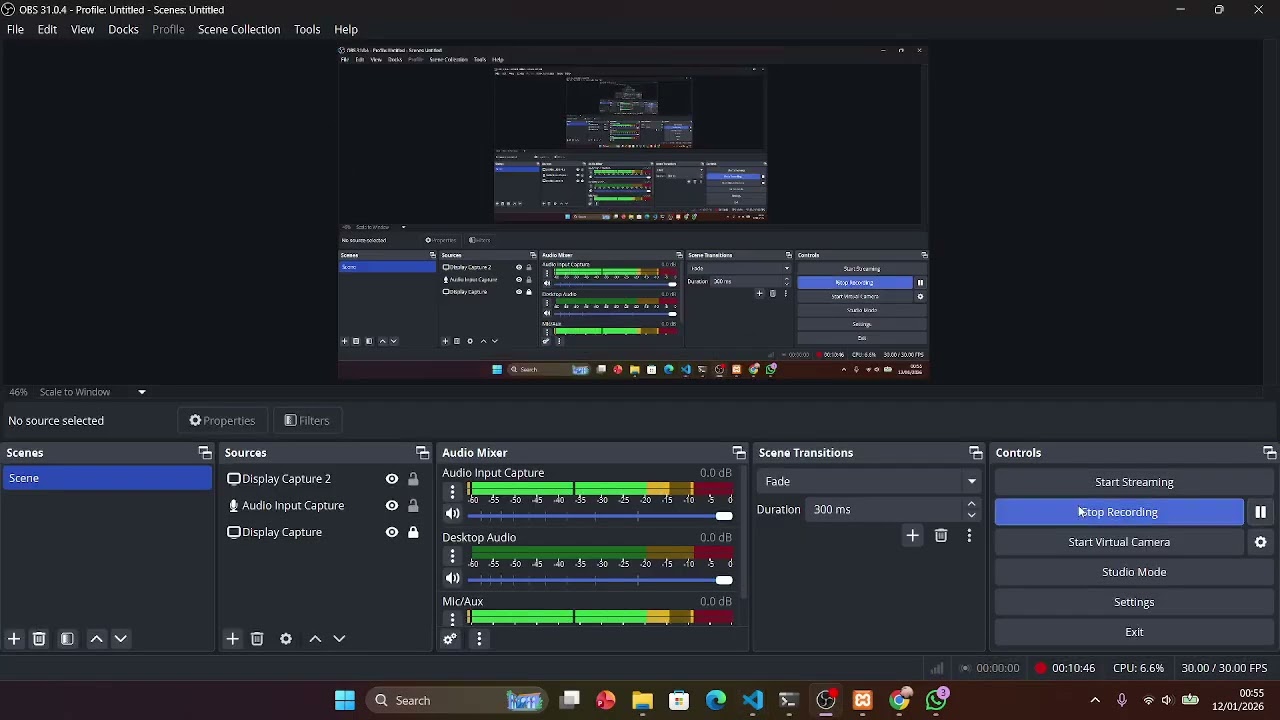This screenshot has width=1280, height=720.
Task: Remove transition with trash icon
Action: click(x=941, y=536)
